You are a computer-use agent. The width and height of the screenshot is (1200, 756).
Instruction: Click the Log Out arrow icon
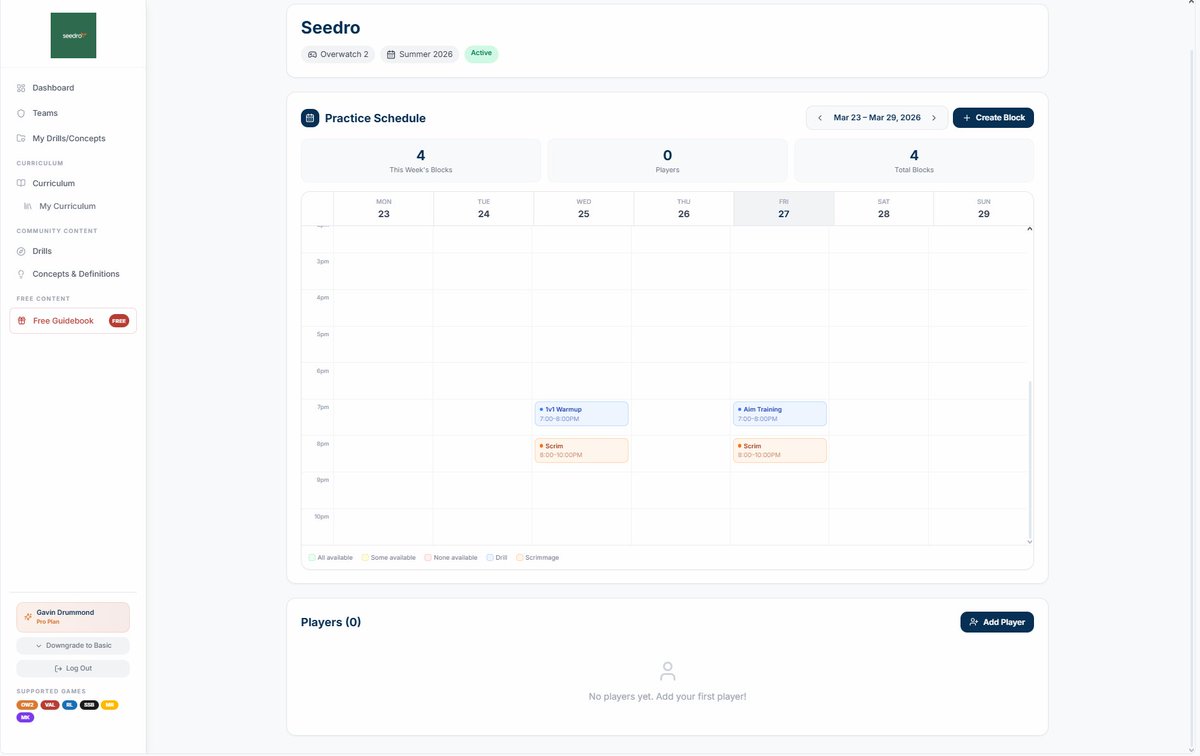tap(59, 668)
